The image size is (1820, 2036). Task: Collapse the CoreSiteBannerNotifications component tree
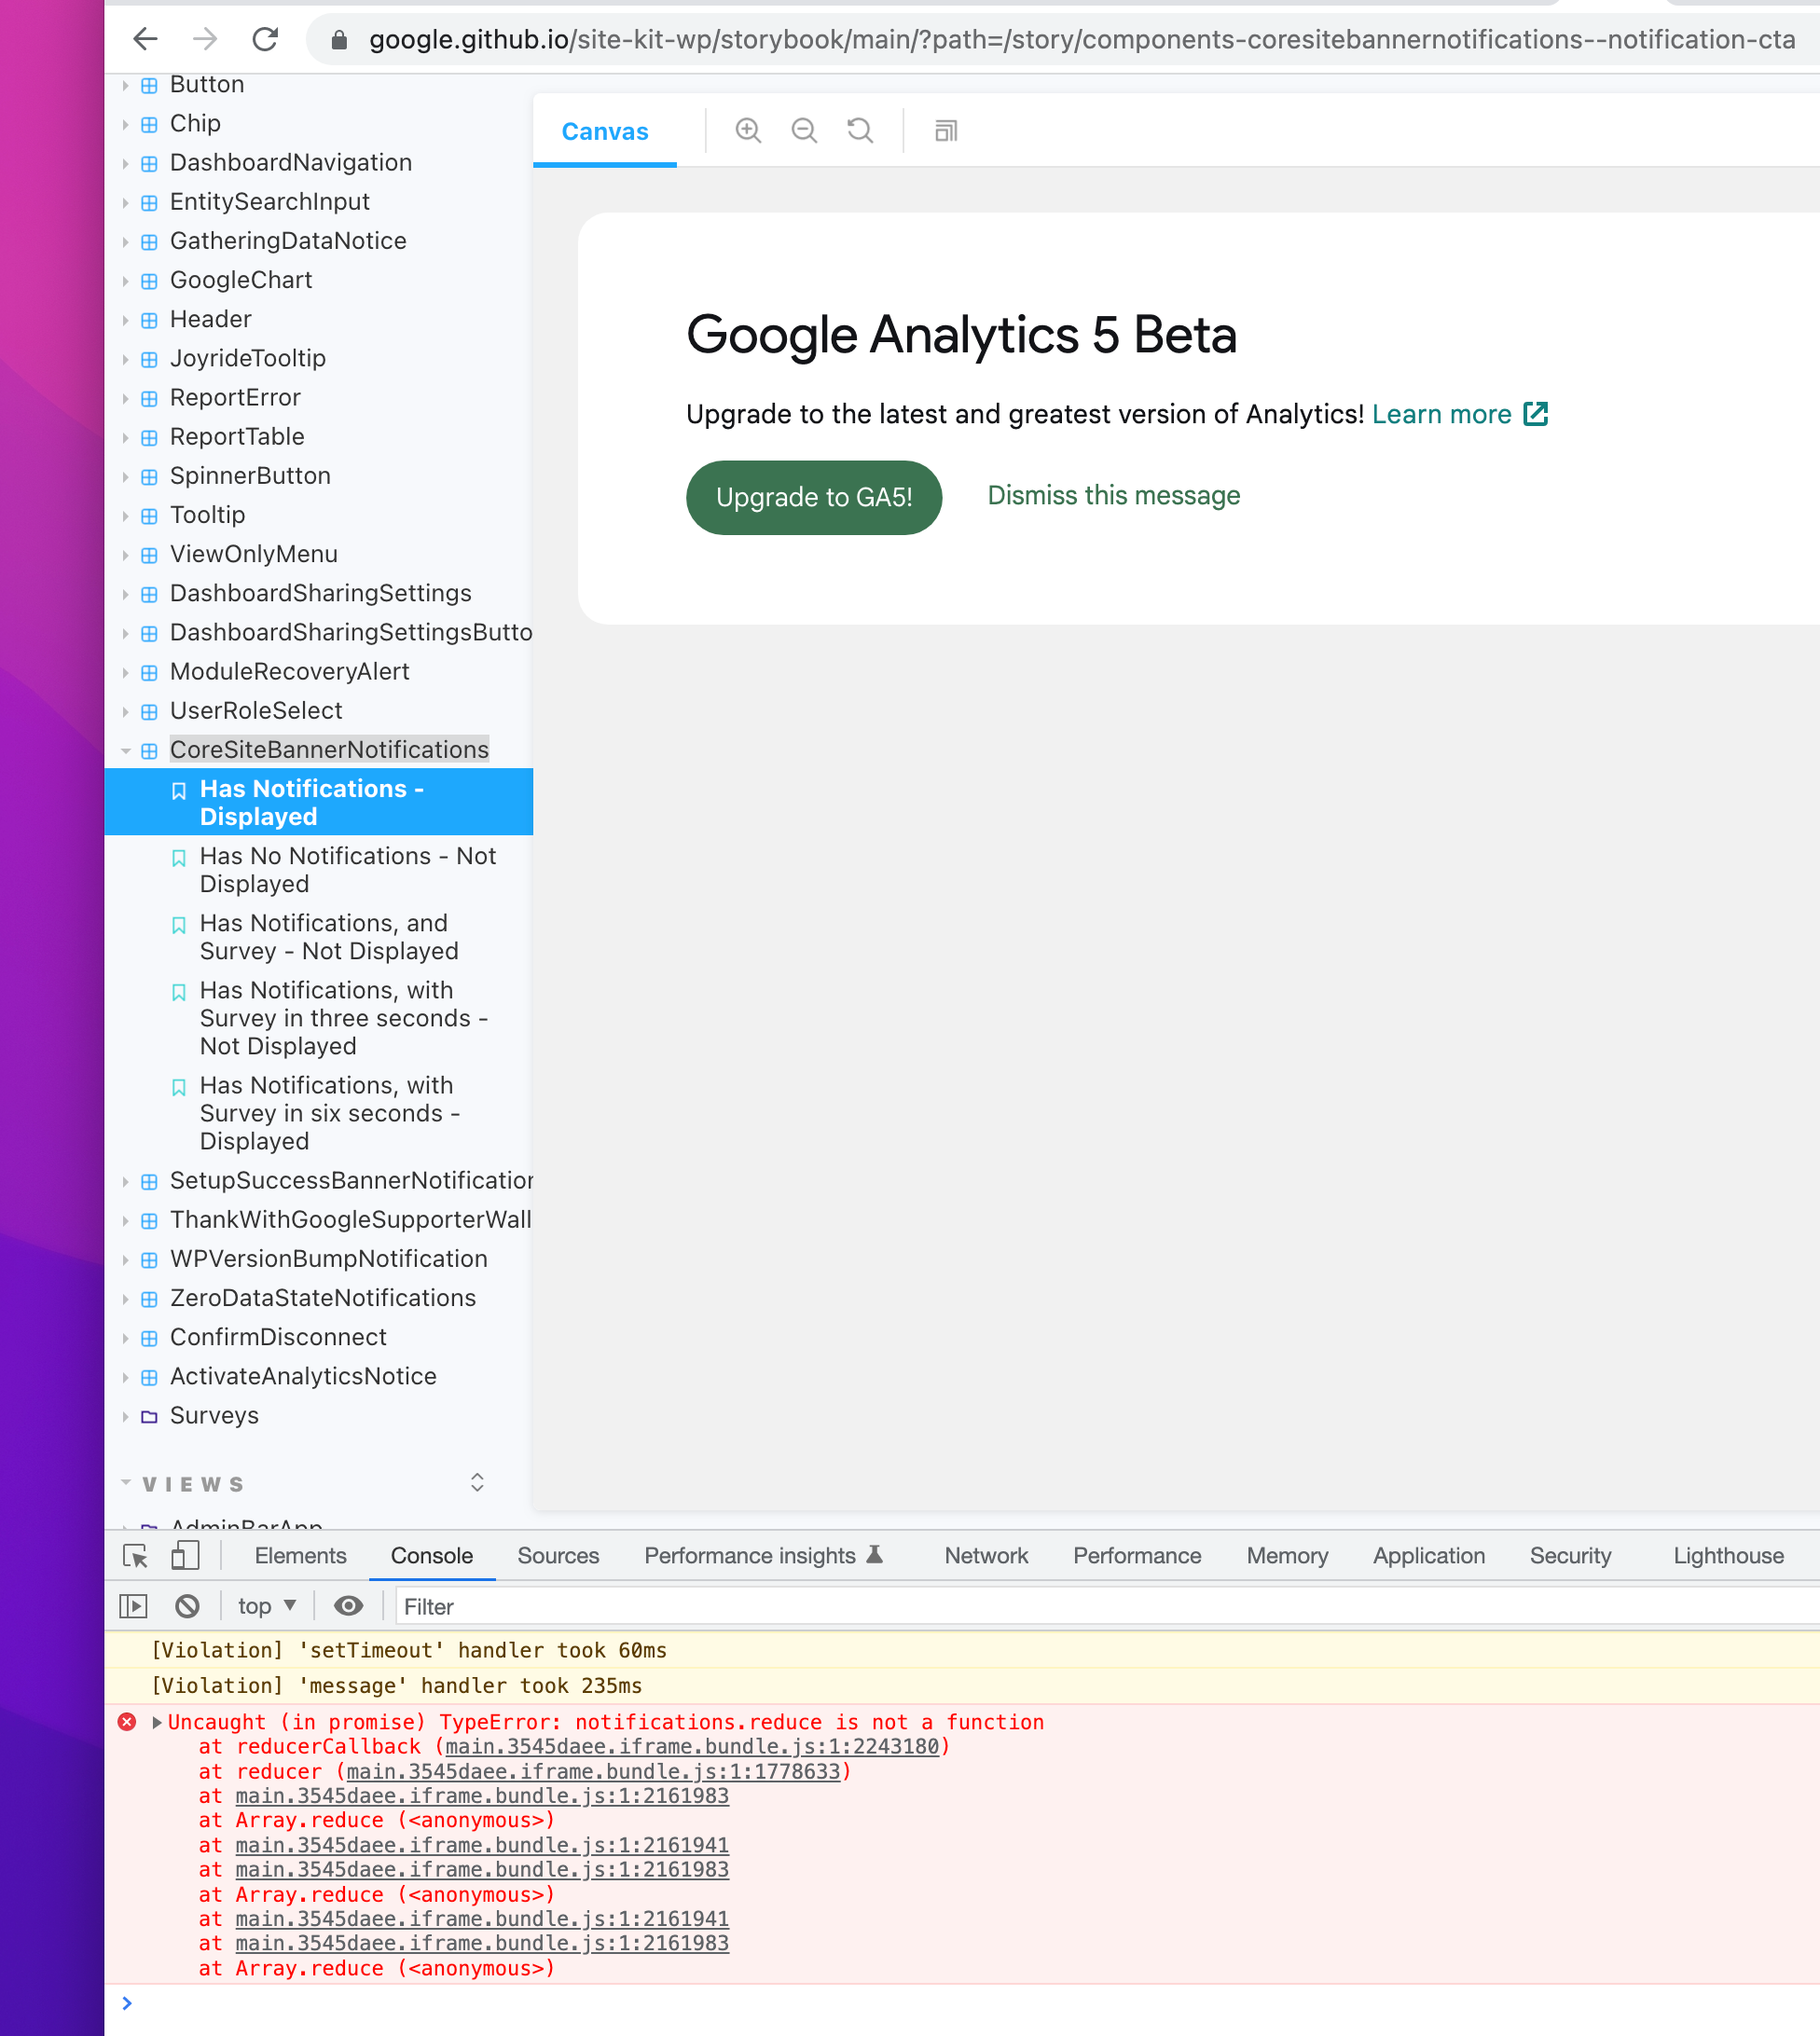click(x=124, y=749)
